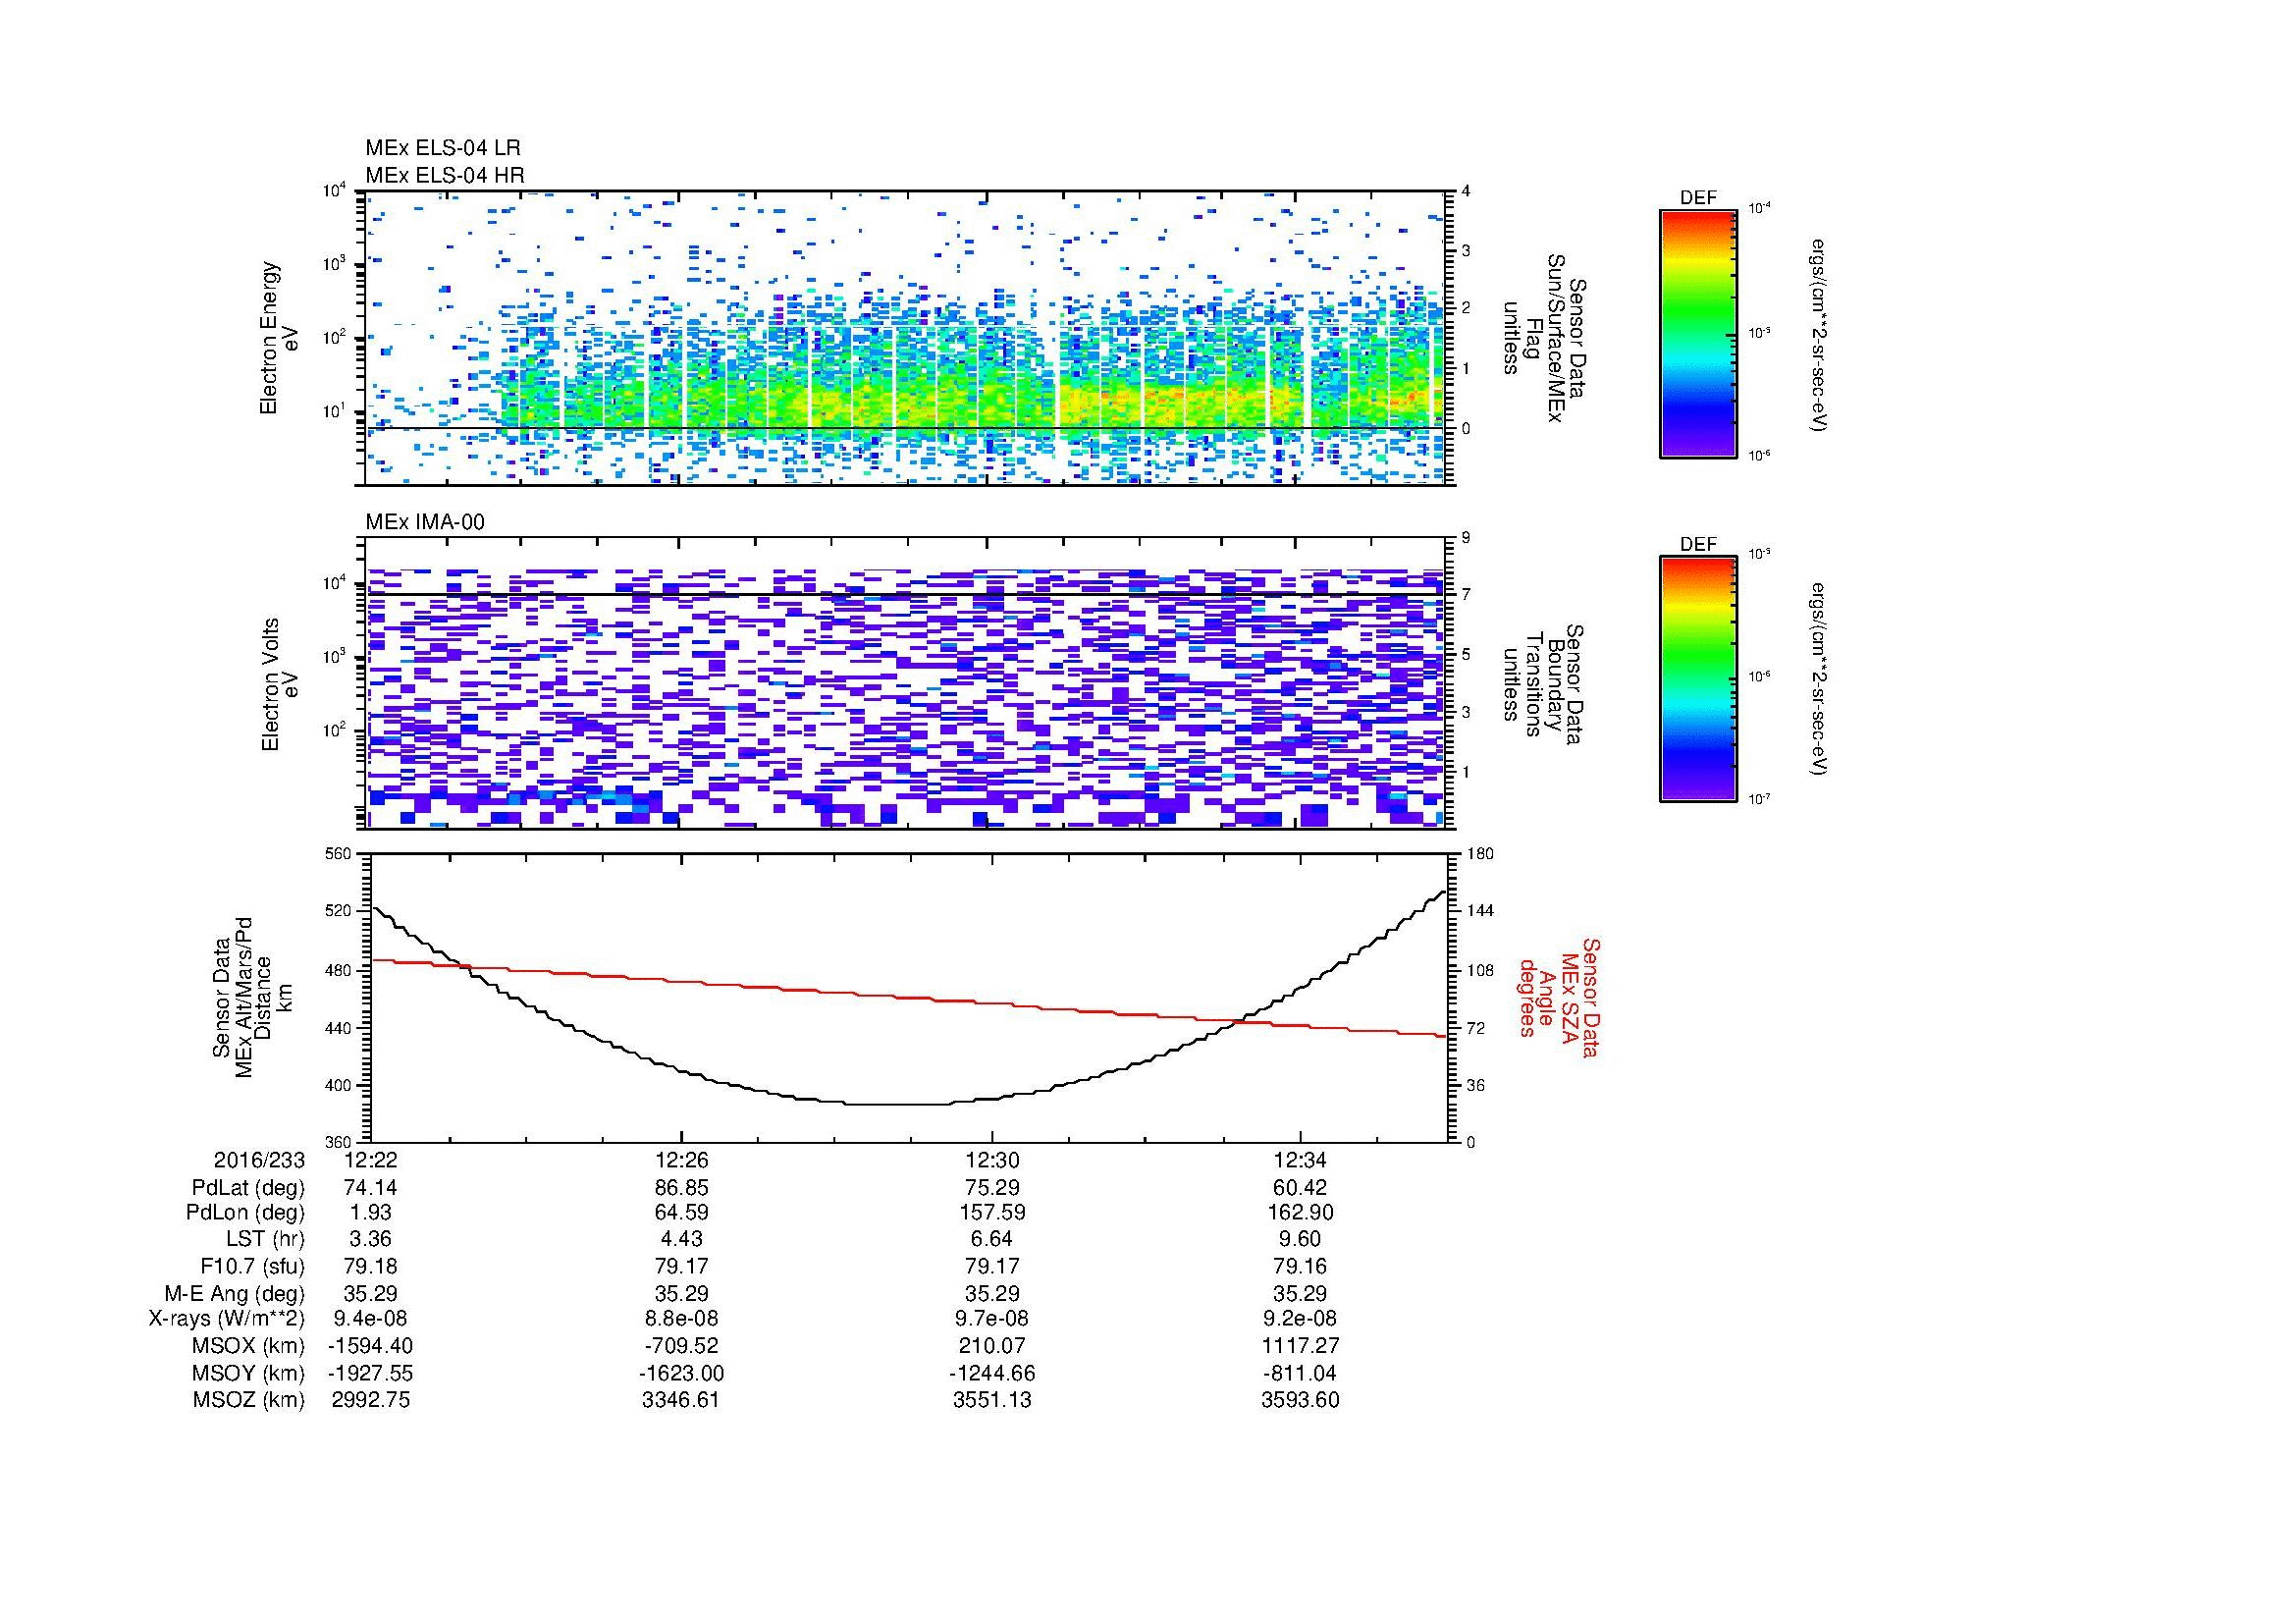The height and width of the screenshot is (1623, 2296).
Task: Click the 'PdLat (deg)' row label
Action: pos(248,1188)
